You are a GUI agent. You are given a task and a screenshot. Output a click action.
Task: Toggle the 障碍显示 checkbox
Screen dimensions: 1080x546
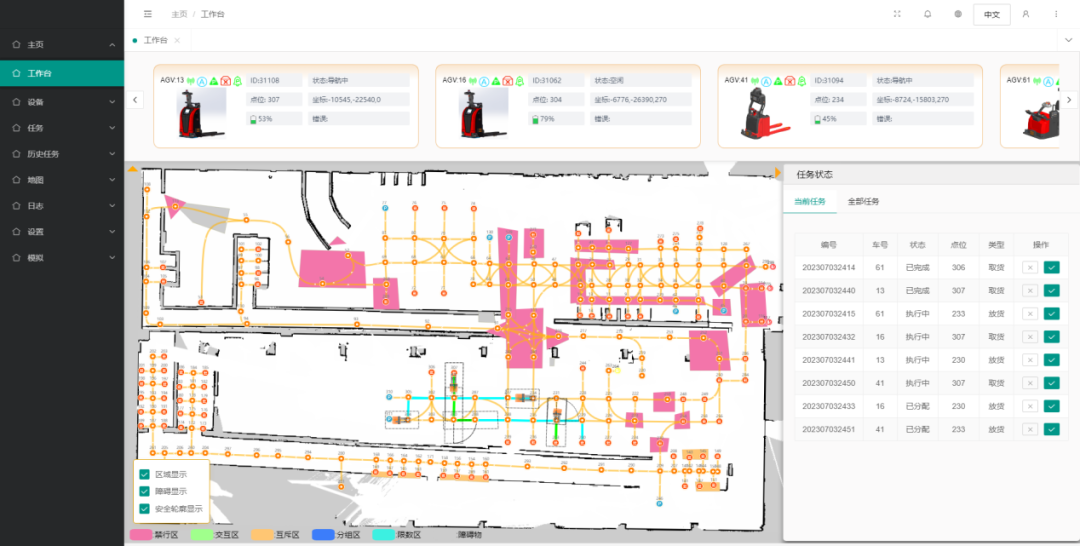[x=145, y=491]
